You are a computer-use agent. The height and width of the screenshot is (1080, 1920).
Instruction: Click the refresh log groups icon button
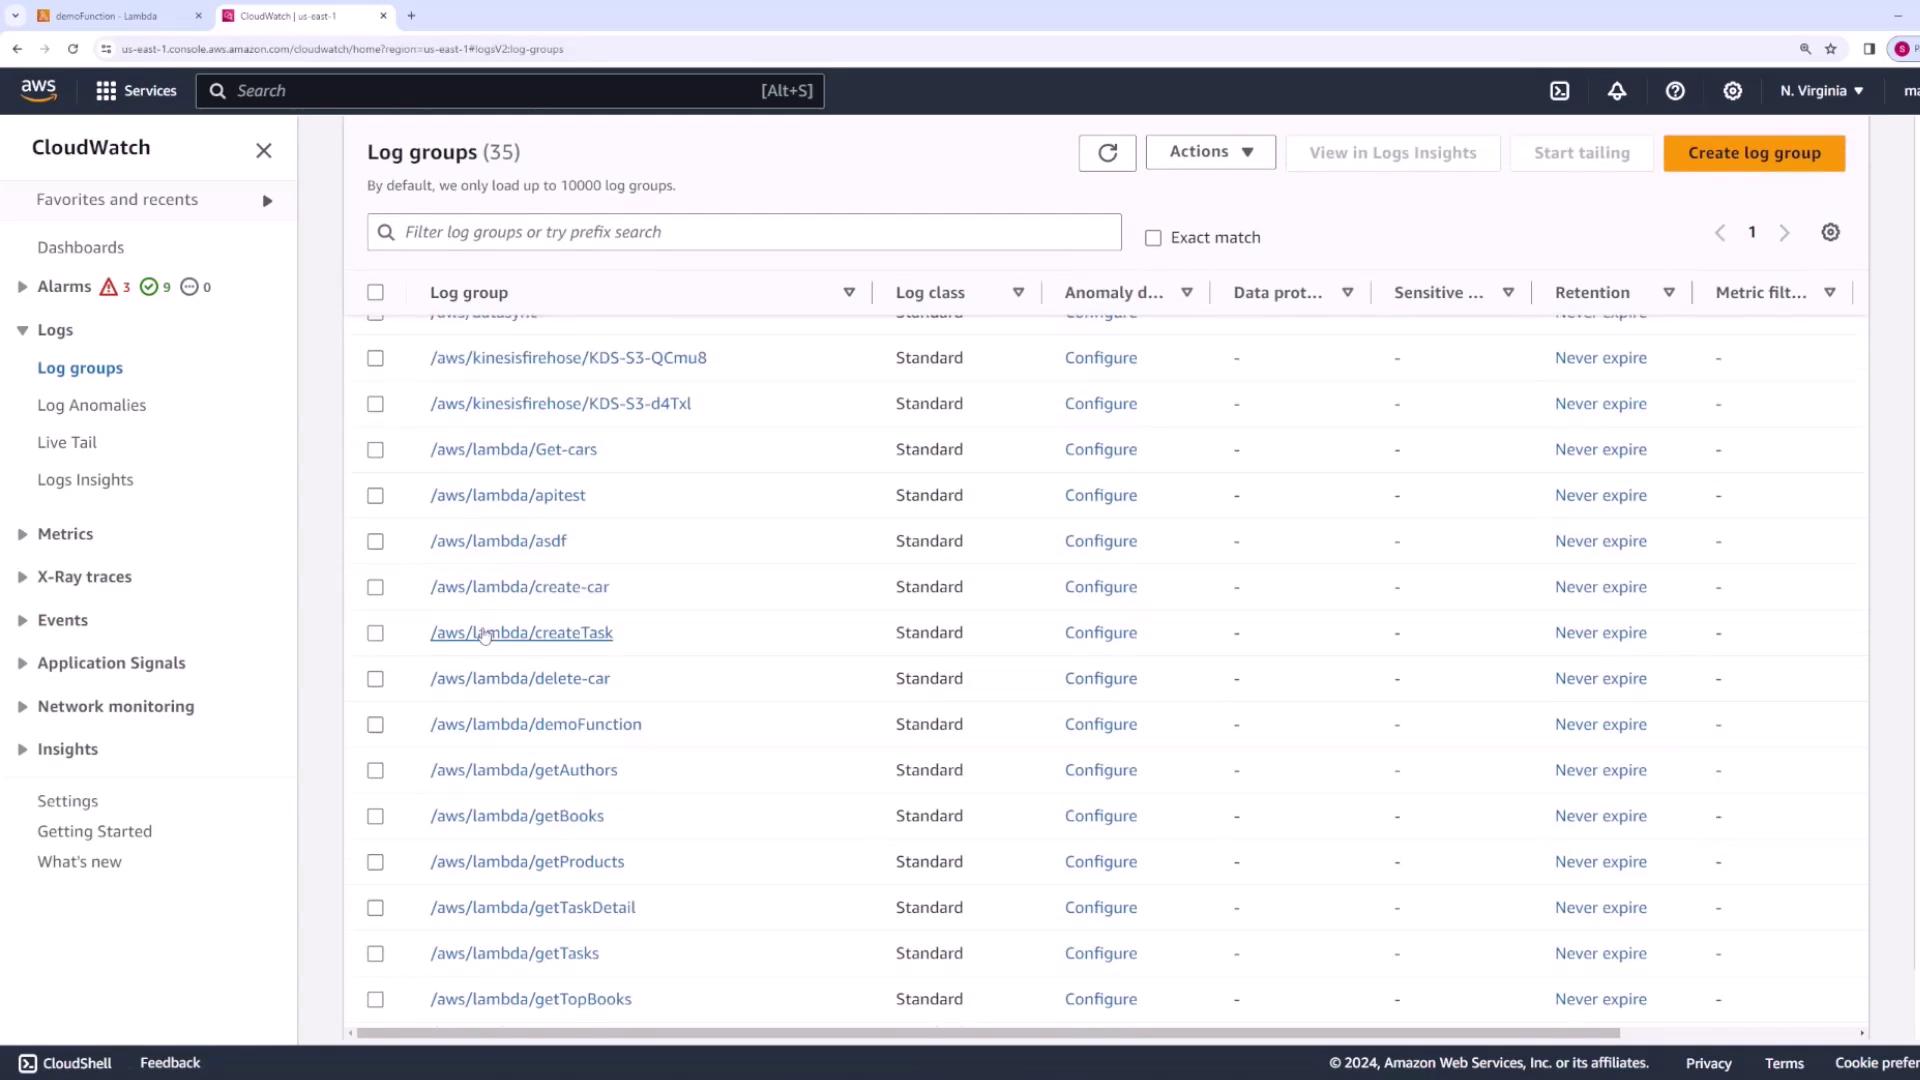[x=1107, y=153]
